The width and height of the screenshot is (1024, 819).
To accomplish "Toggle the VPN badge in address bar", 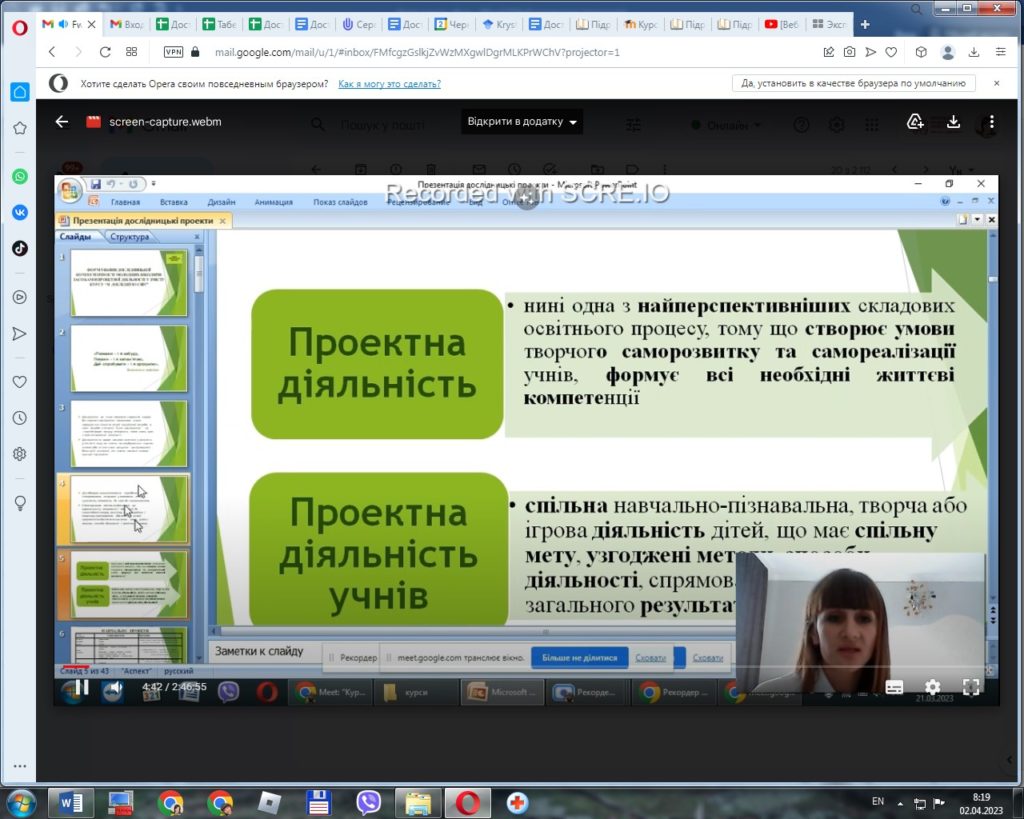I will click(x=173, y=52).
